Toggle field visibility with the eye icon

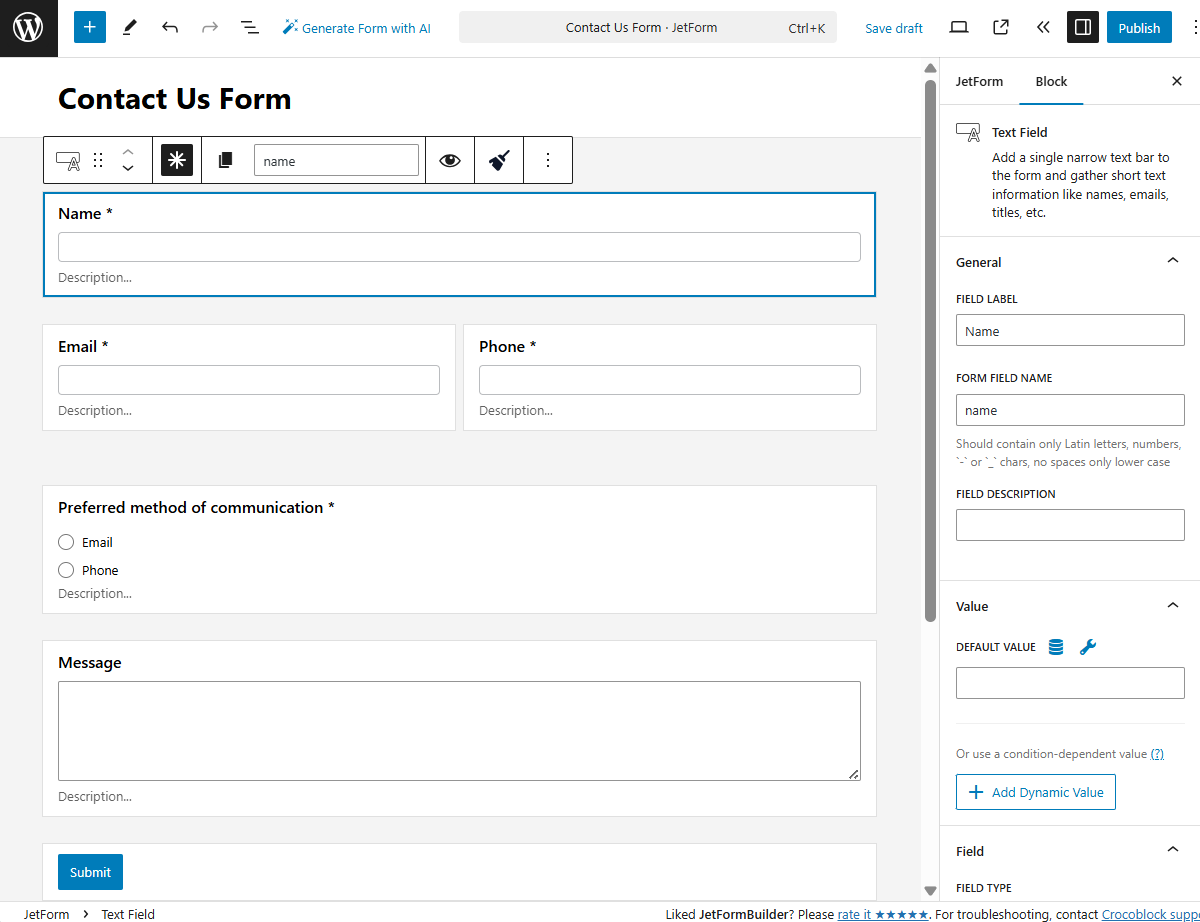[x=449, y=160]
